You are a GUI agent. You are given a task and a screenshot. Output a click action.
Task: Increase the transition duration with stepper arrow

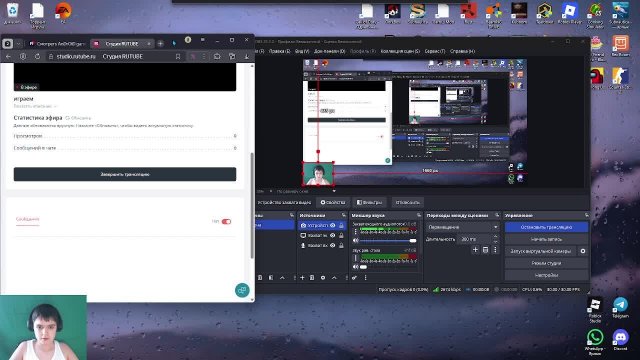pos(496,237)
